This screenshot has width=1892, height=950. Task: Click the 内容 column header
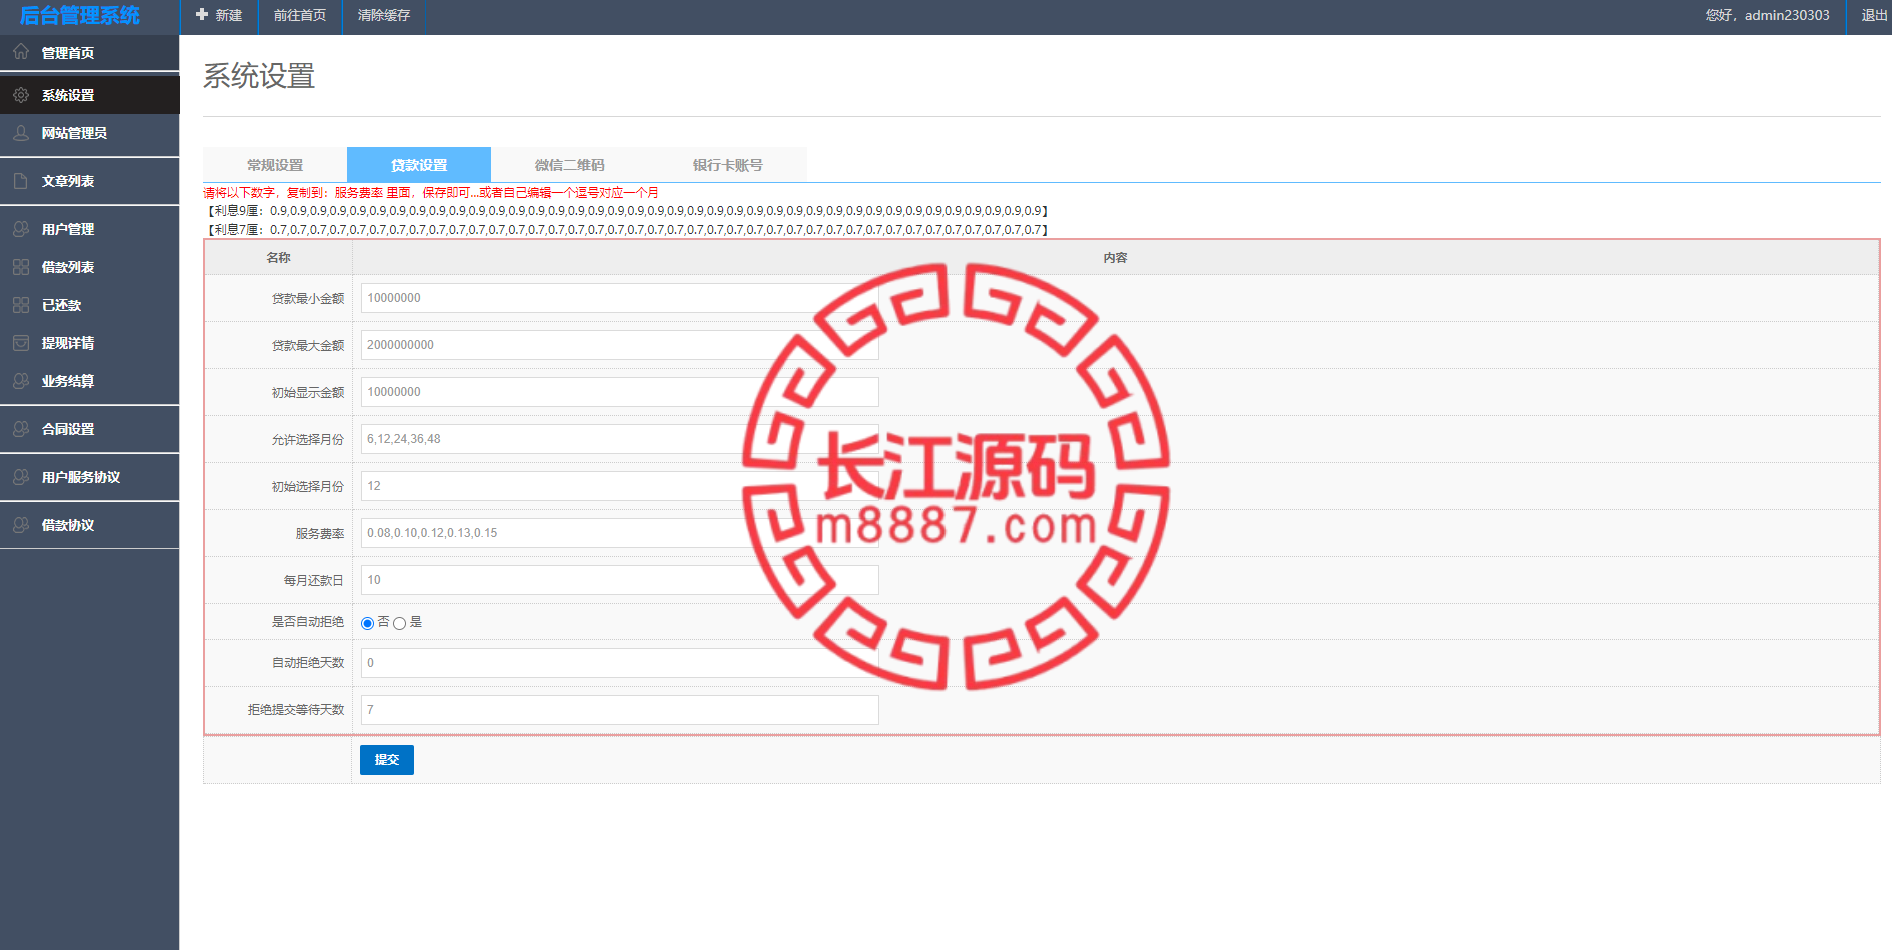[x=1116, y=258]
